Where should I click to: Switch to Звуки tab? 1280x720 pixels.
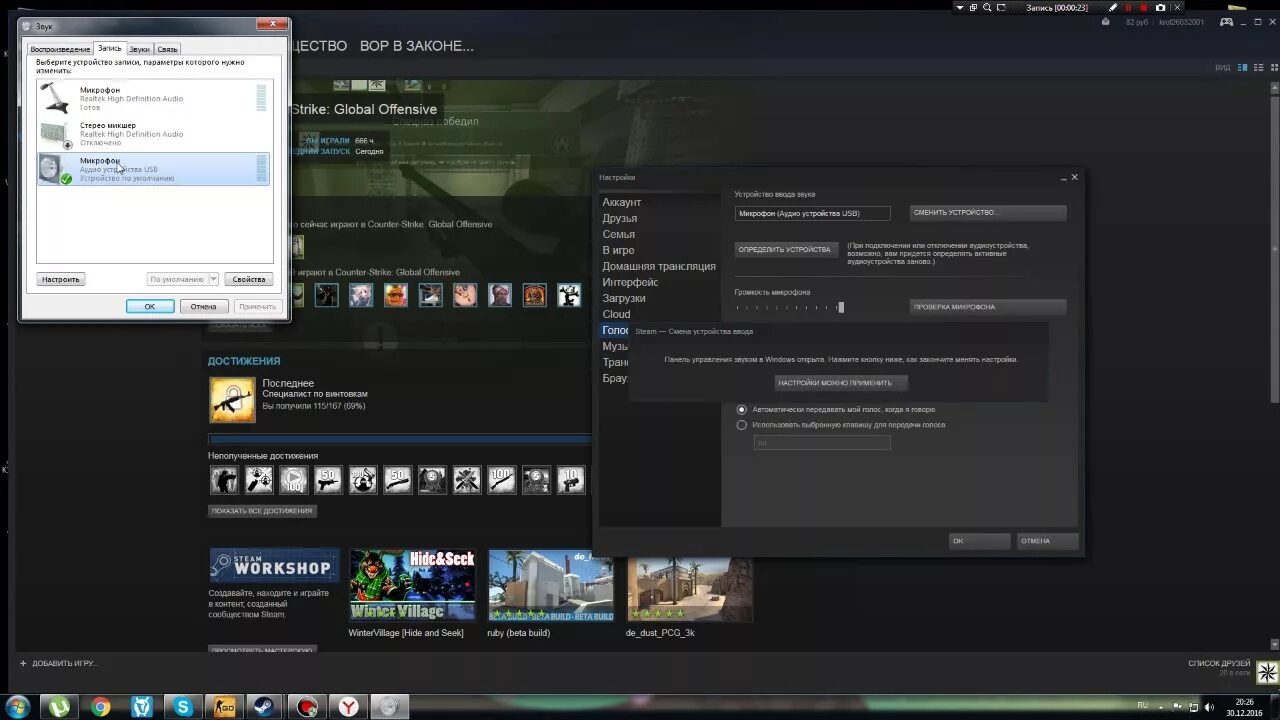pyautogui.click(x=139, y=49)
